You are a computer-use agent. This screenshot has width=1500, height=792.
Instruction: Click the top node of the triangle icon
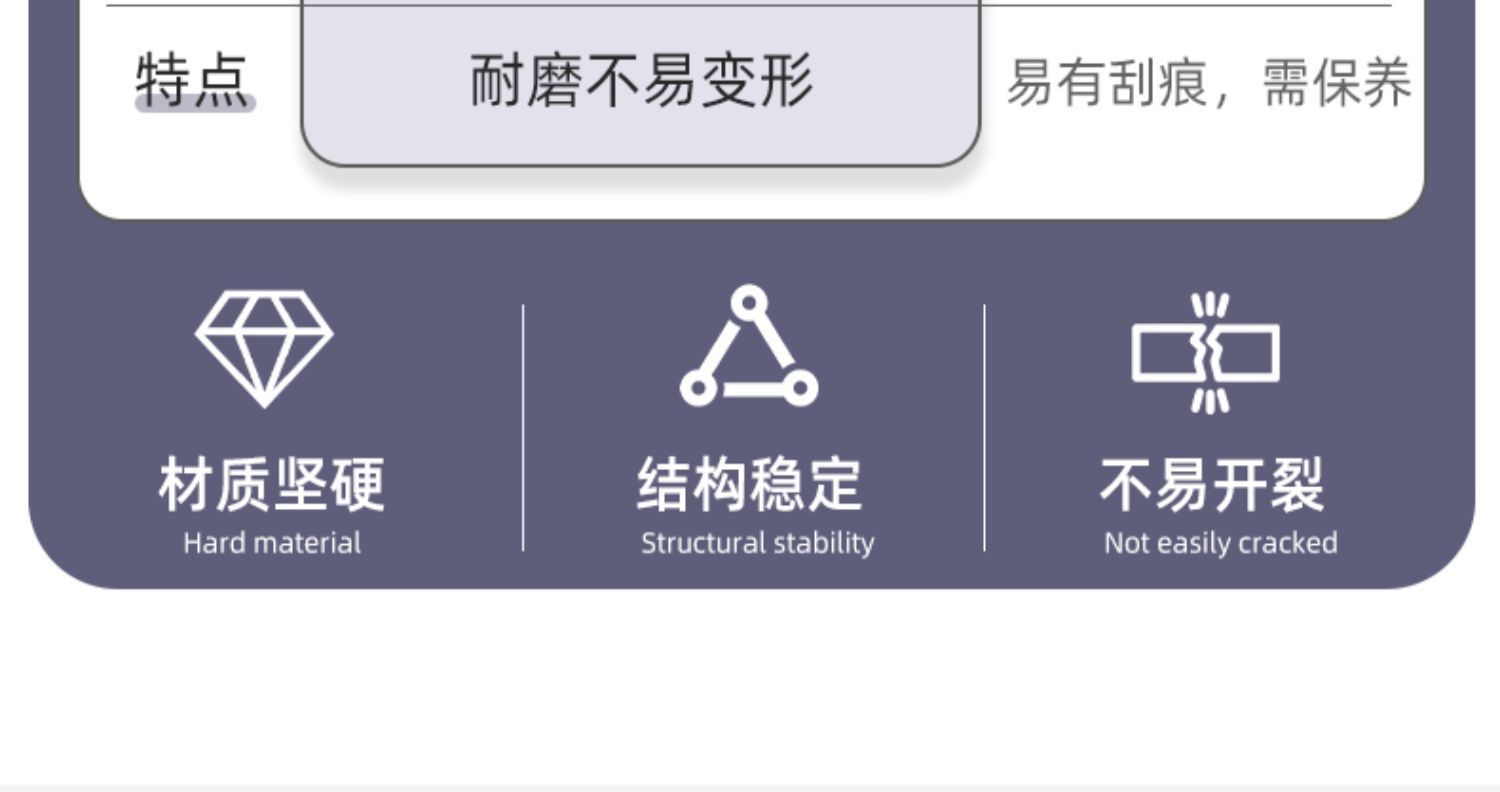pos(748,302)
